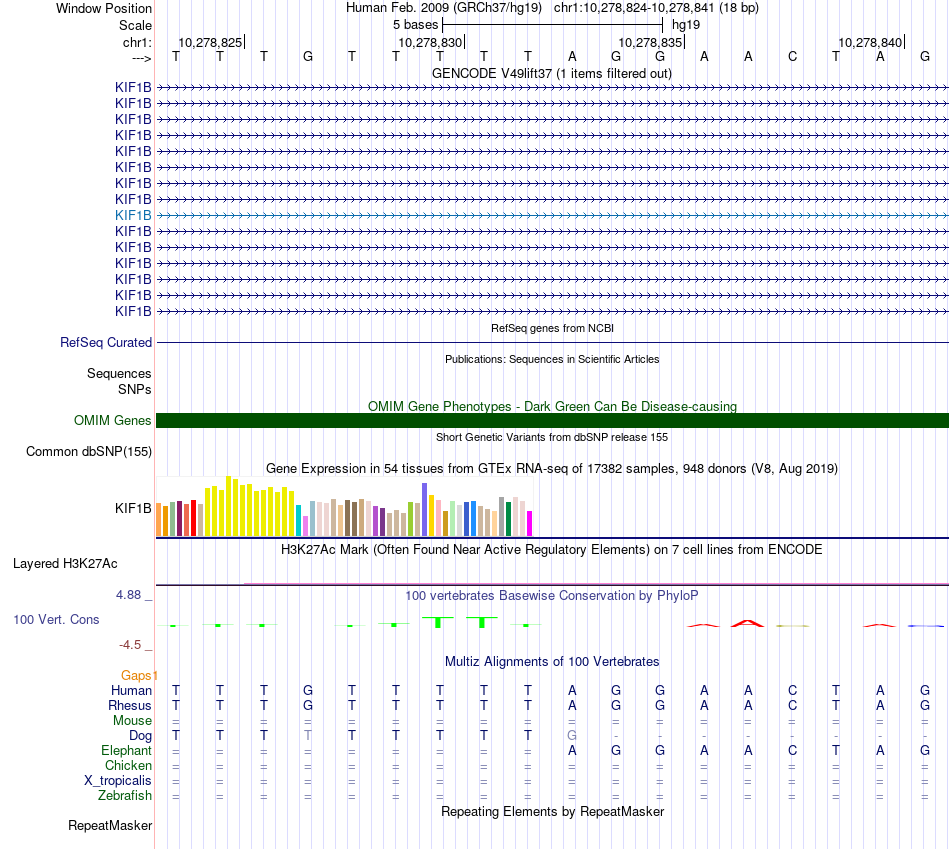The height and width of the screenshot is (849, 950).
Task: Open 100 vertebrates Basewise Conservation by PhyloP title
Action: [x=552, y=596]
